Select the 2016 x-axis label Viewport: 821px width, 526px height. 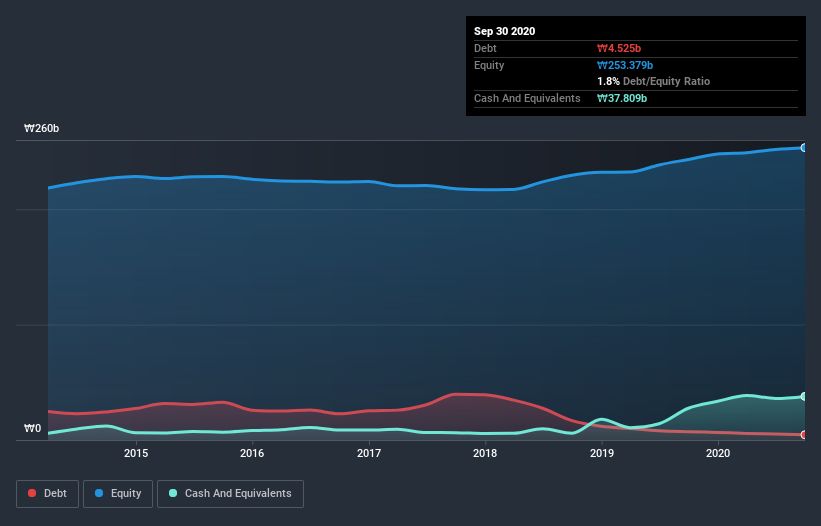(x=252, y=453)
